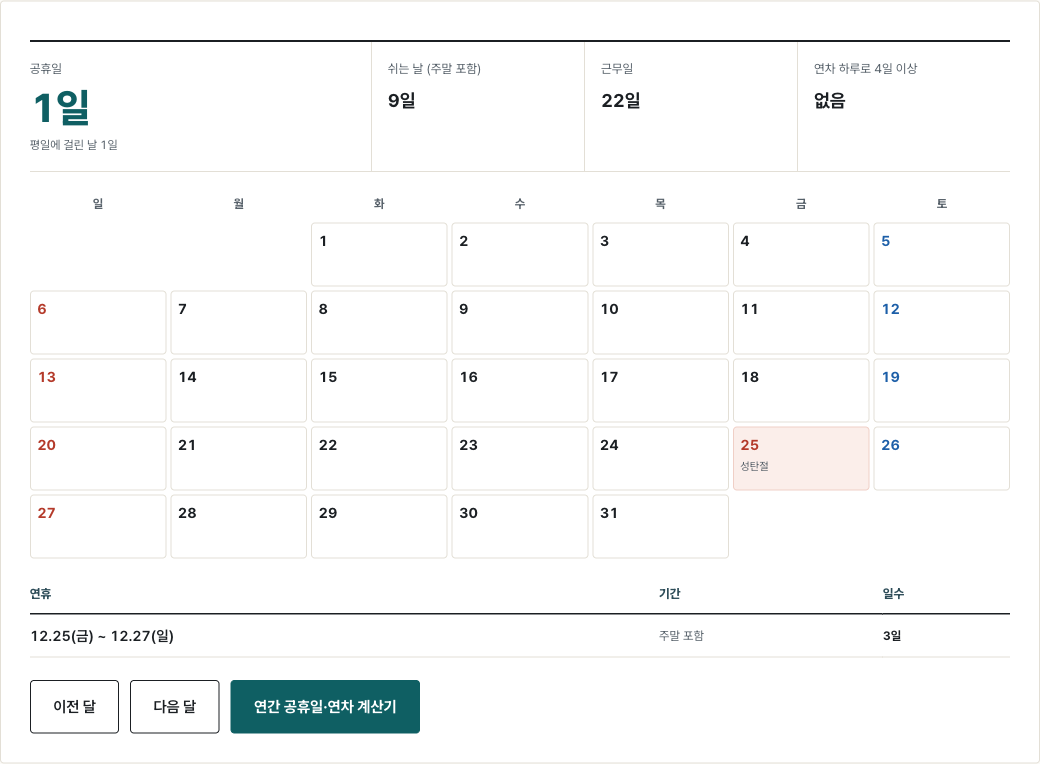The height and width of the screenshot is (764, 1040).
Task: Click the large 1일 holiday count
Action: [61, 107]
